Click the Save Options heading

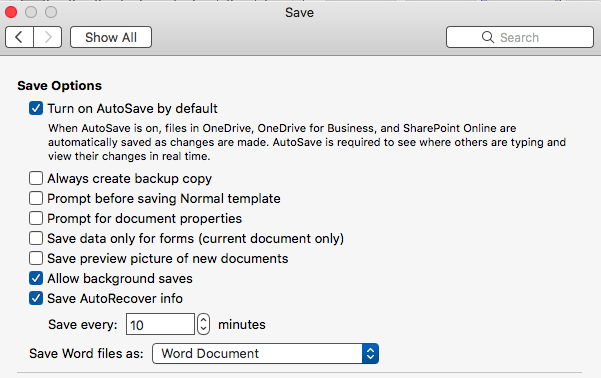click(59, 85)
